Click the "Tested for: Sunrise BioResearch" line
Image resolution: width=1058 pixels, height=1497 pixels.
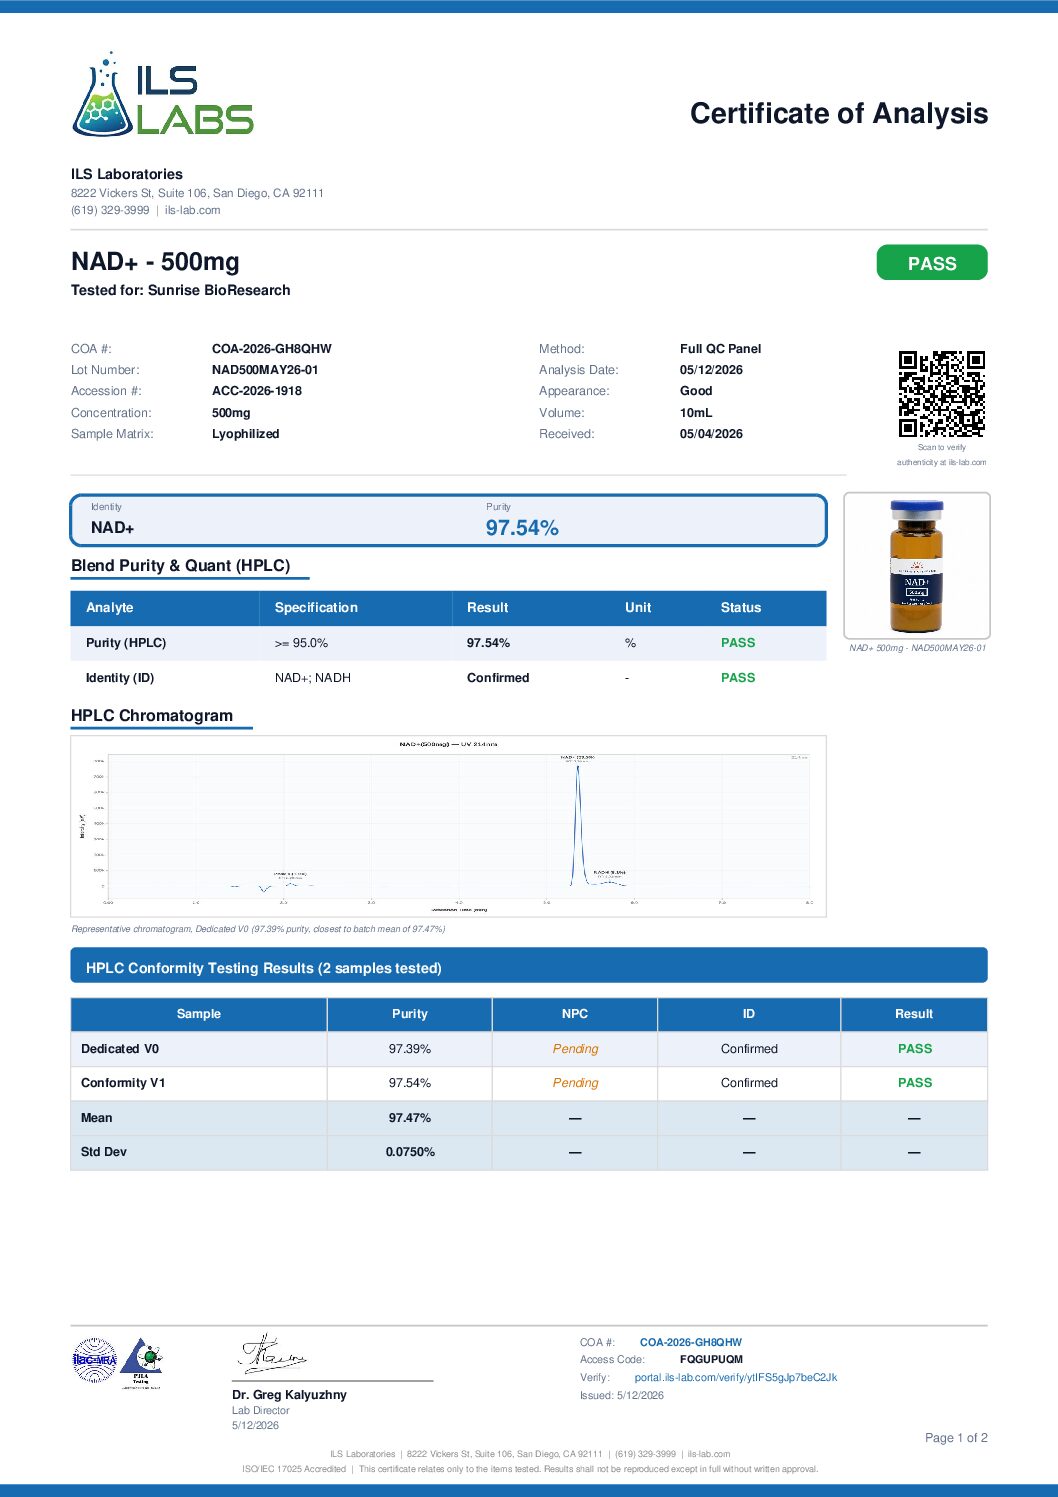pyautogui.click(x=181, y=290)
